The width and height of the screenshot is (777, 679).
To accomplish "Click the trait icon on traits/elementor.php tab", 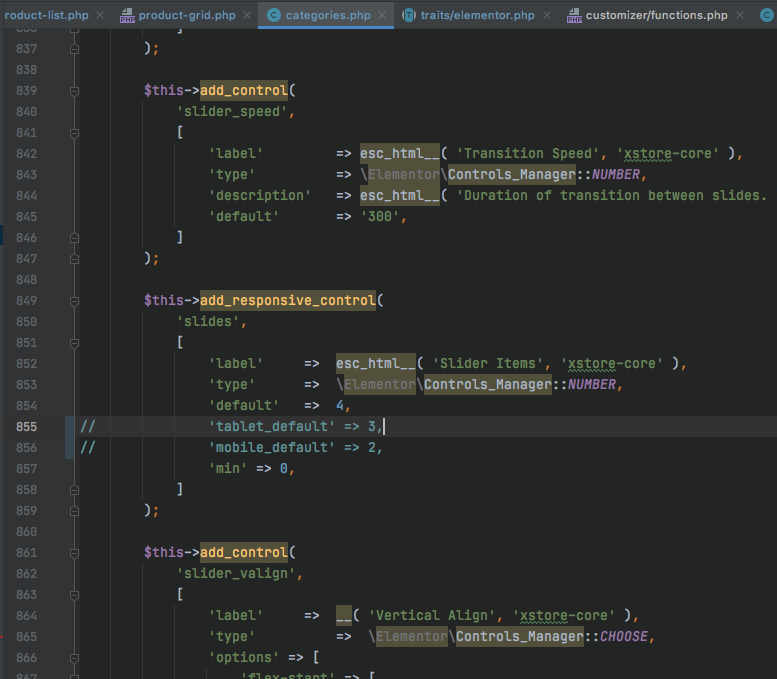I will (x=409, y=16).
